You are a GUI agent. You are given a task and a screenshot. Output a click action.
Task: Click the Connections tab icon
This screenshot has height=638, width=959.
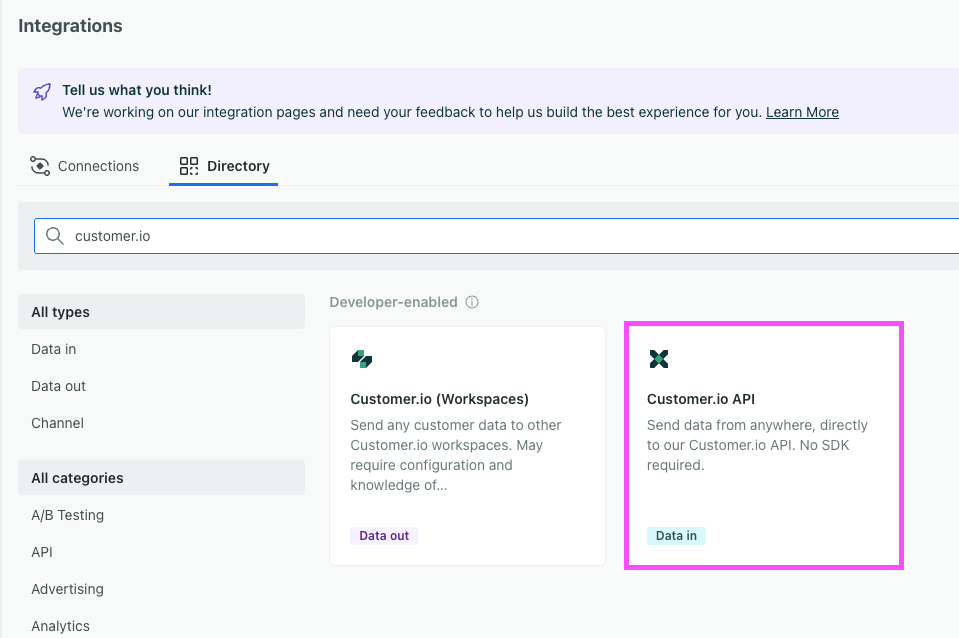pyautogui.click(x=40, y=166)
